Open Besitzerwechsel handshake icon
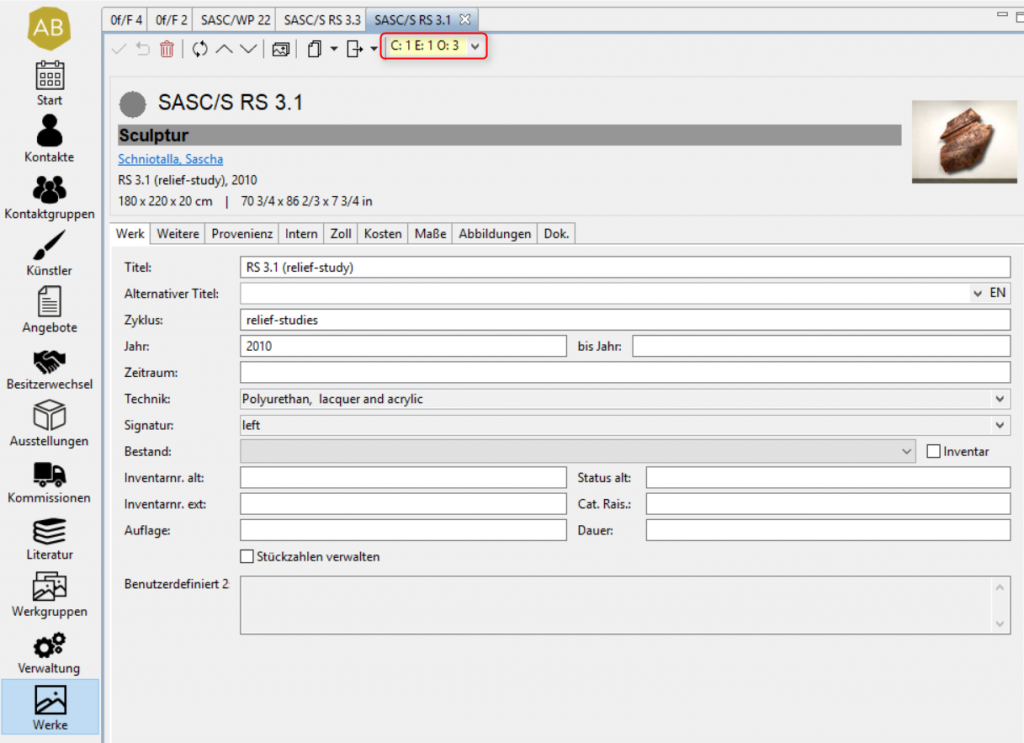1024x743 pixels. [x=50, y=362]
